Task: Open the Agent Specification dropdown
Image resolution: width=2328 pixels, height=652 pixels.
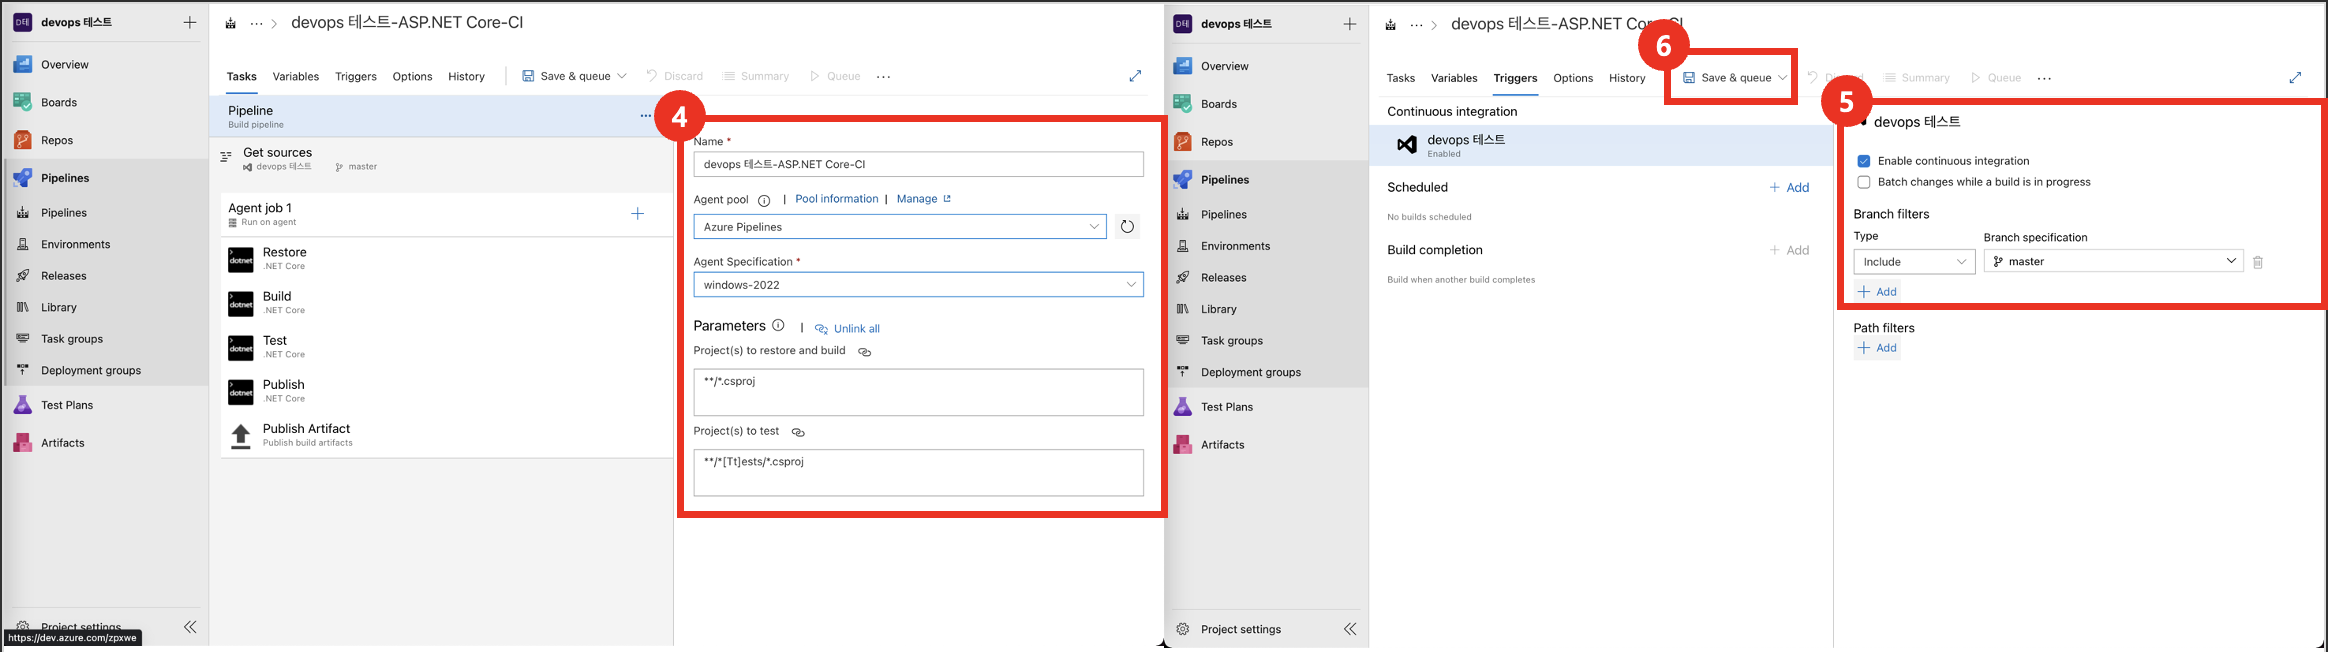Action: (x=918, y=285)
